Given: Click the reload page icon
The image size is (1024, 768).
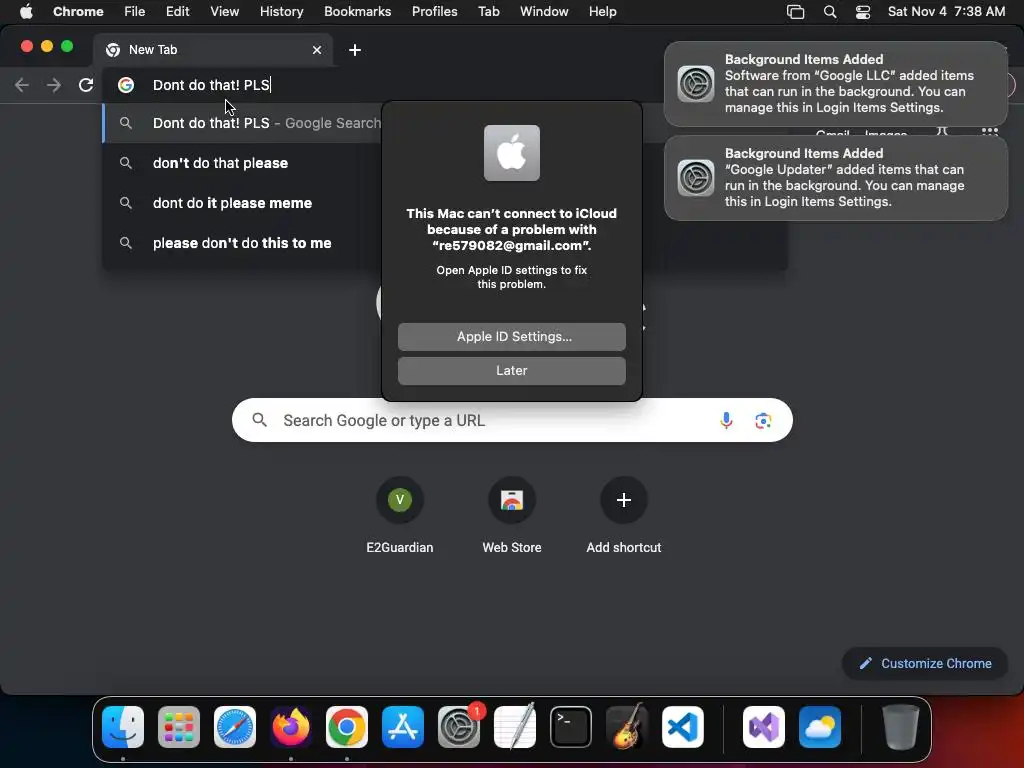Looking at the screenshot, I should click(x=86, y=85).
